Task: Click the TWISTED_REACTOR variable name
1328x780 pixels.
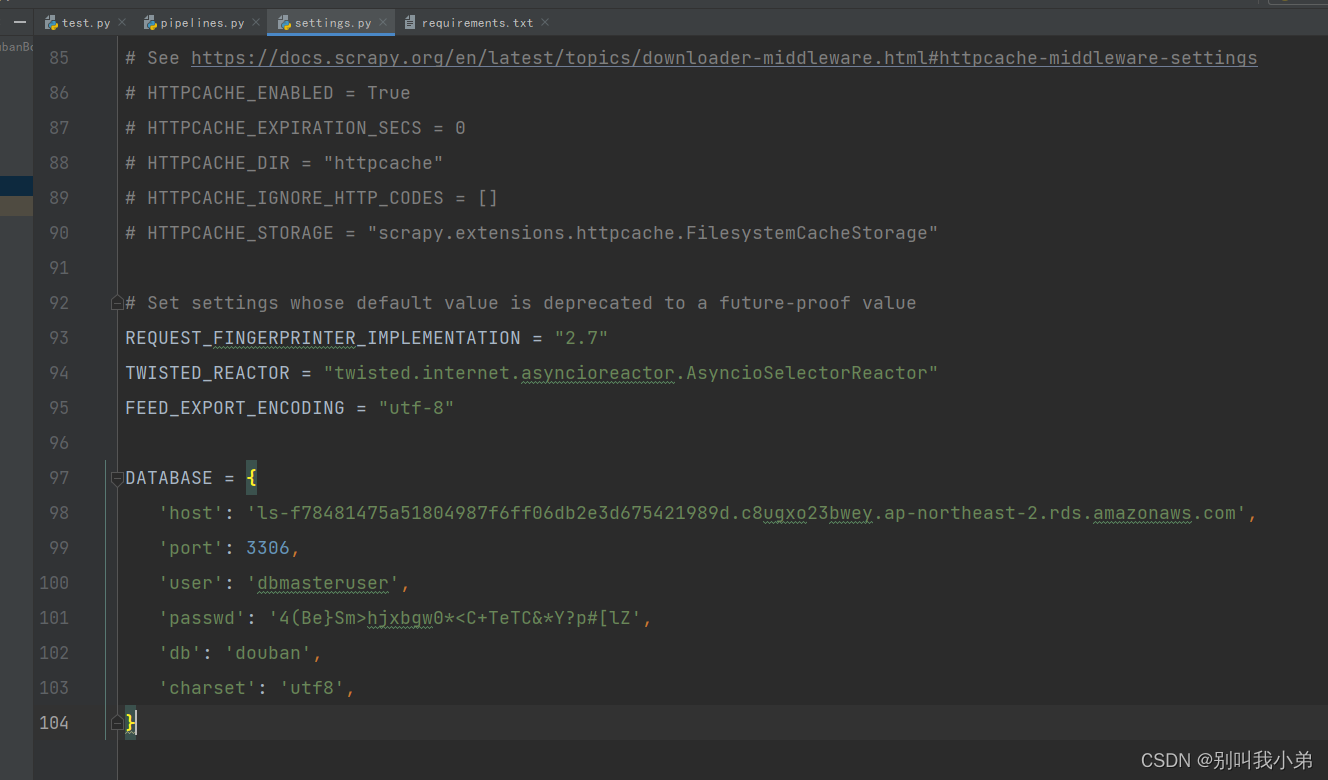Action: click(207, 373)
